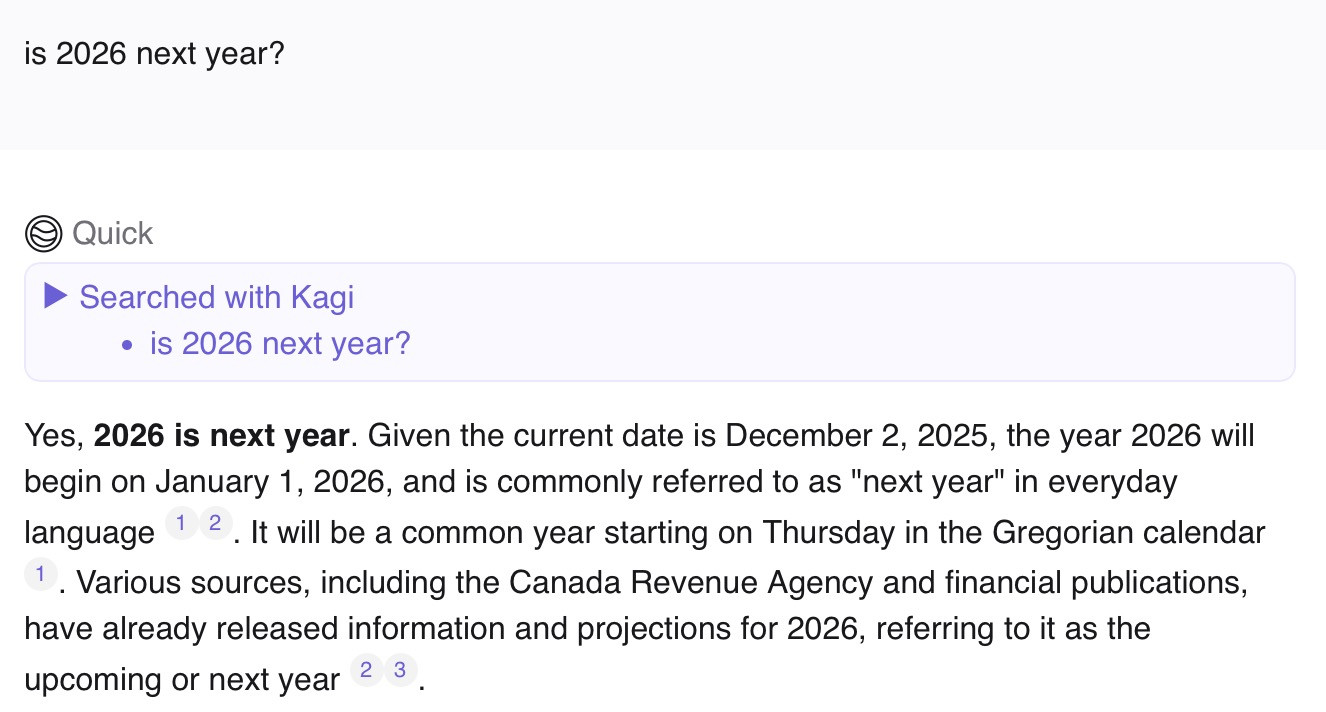The width and height of the screenshot is (1326, 712).
Task: Click the user question text at top
Action: pos(154,54)
